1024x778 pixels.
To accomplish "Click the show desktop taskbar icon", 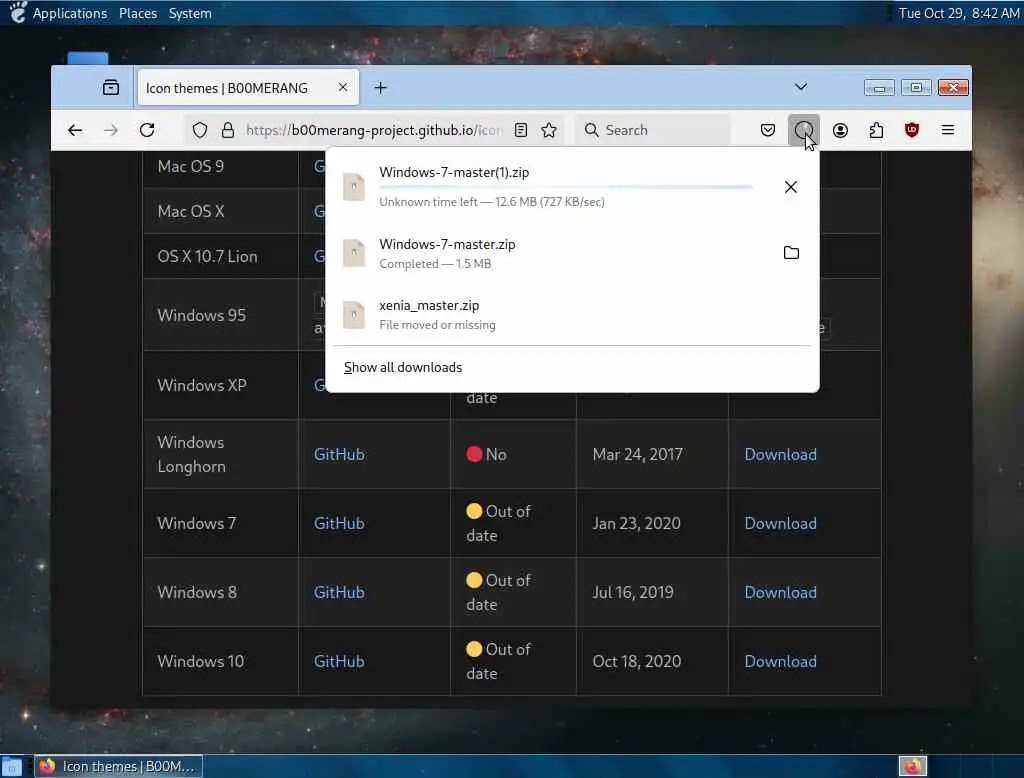I will pyautogui.click(x=12, y=766).
